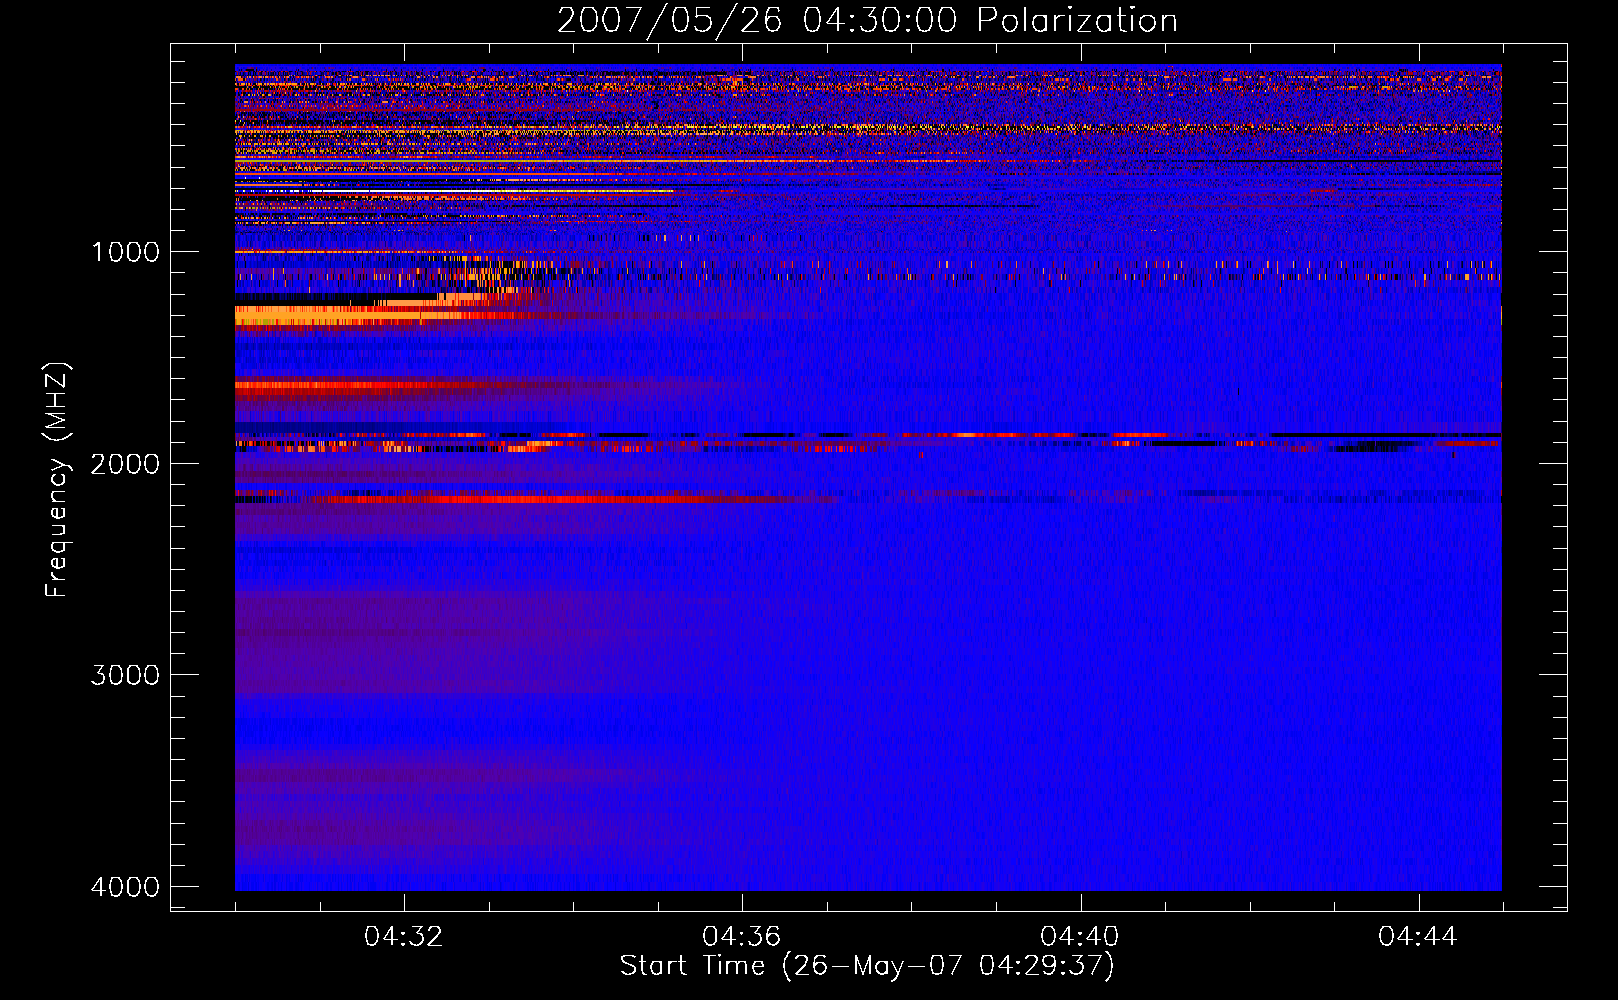Image resolution: width=1618 pixels, height=1000 pixels.
Task: Click the 04:36 time tick label
Action: pyautogui.click(x=742, y=937)
